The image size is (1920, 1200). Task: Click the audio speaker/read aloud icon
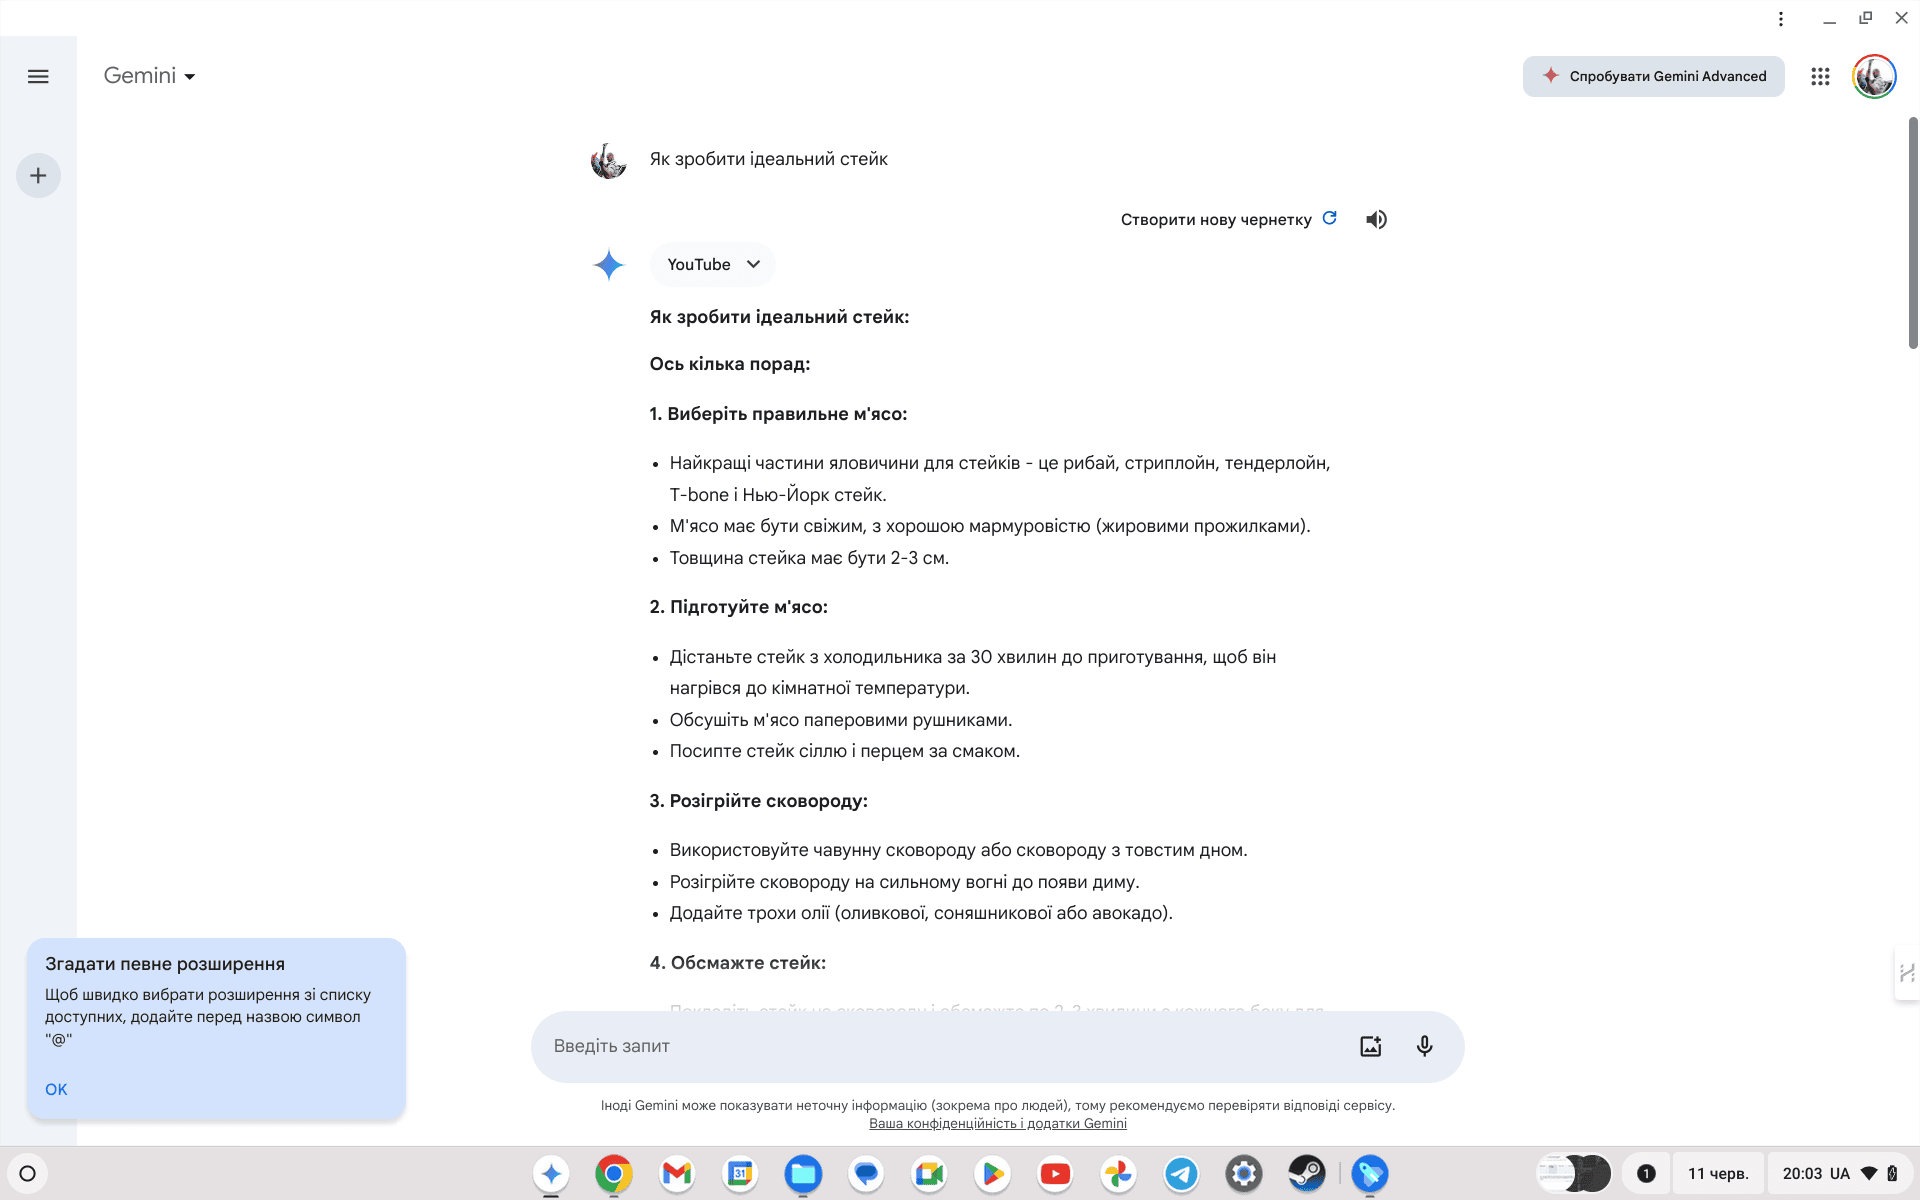point(1377,218)
